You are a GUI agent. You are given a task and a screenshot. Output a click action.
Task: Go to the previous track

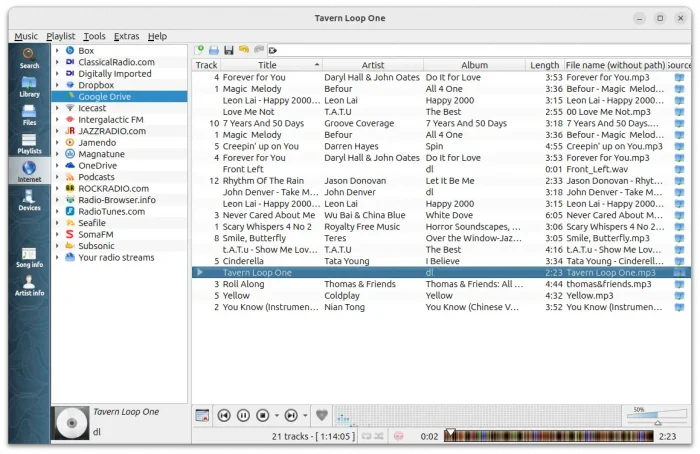pyautogui.click(x=224, y=416)
